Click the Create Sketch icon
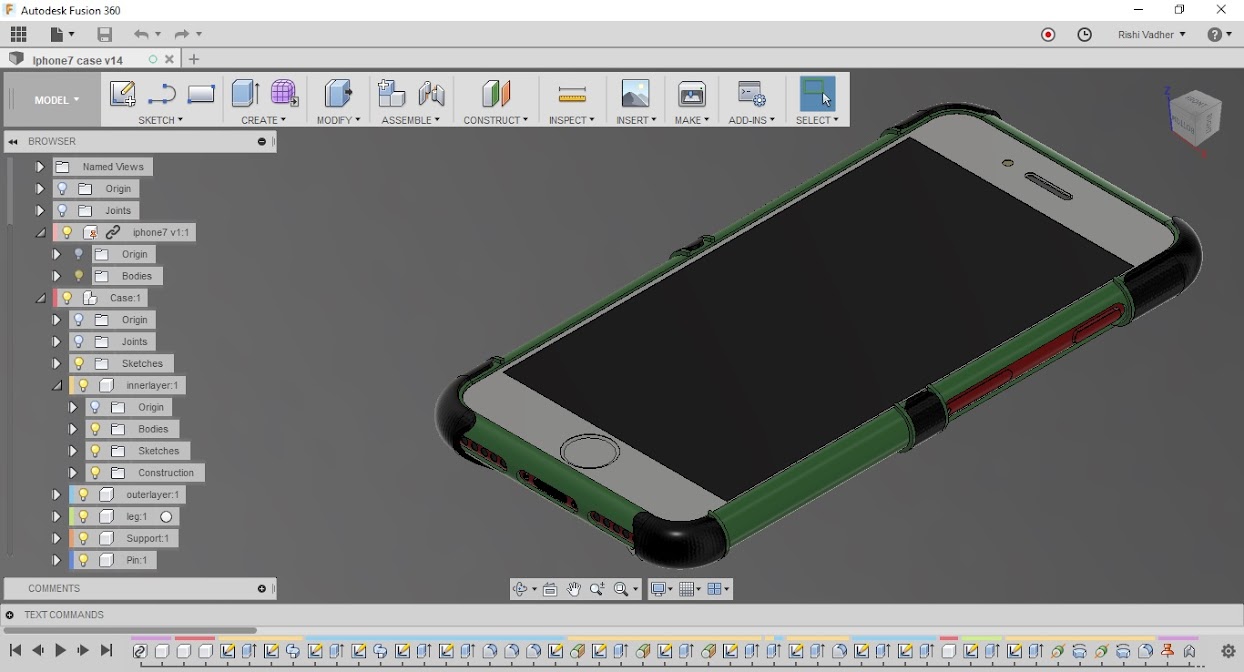1244x672 pixels. [122, 94]
